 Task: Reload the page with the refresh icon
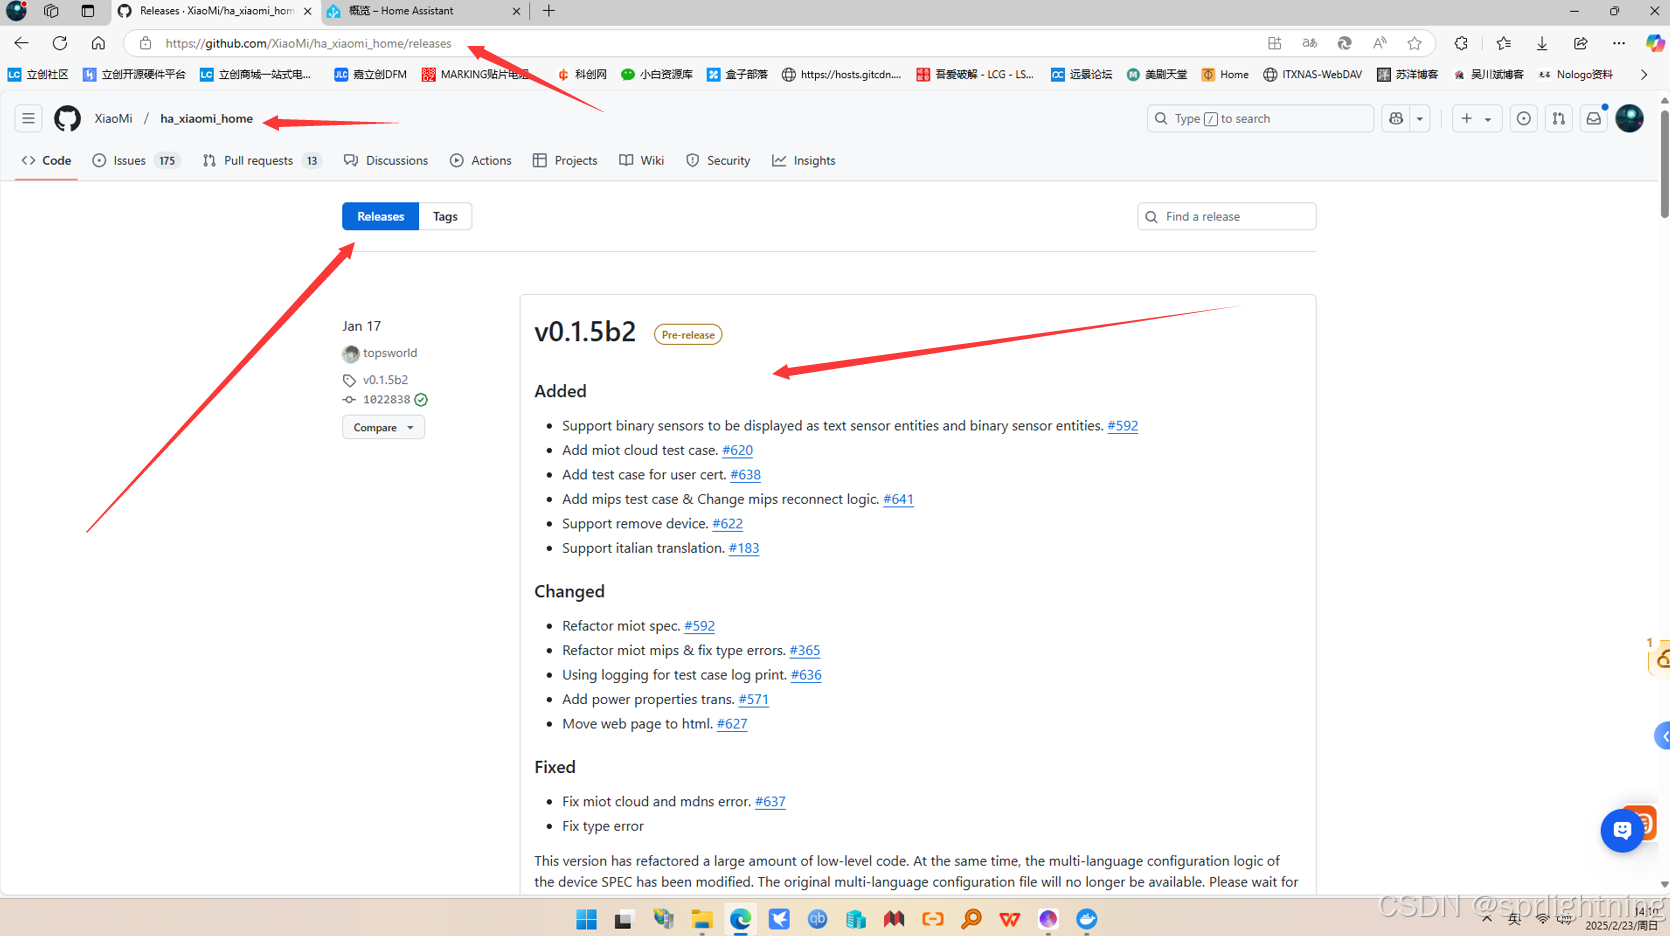coord(60,43)
